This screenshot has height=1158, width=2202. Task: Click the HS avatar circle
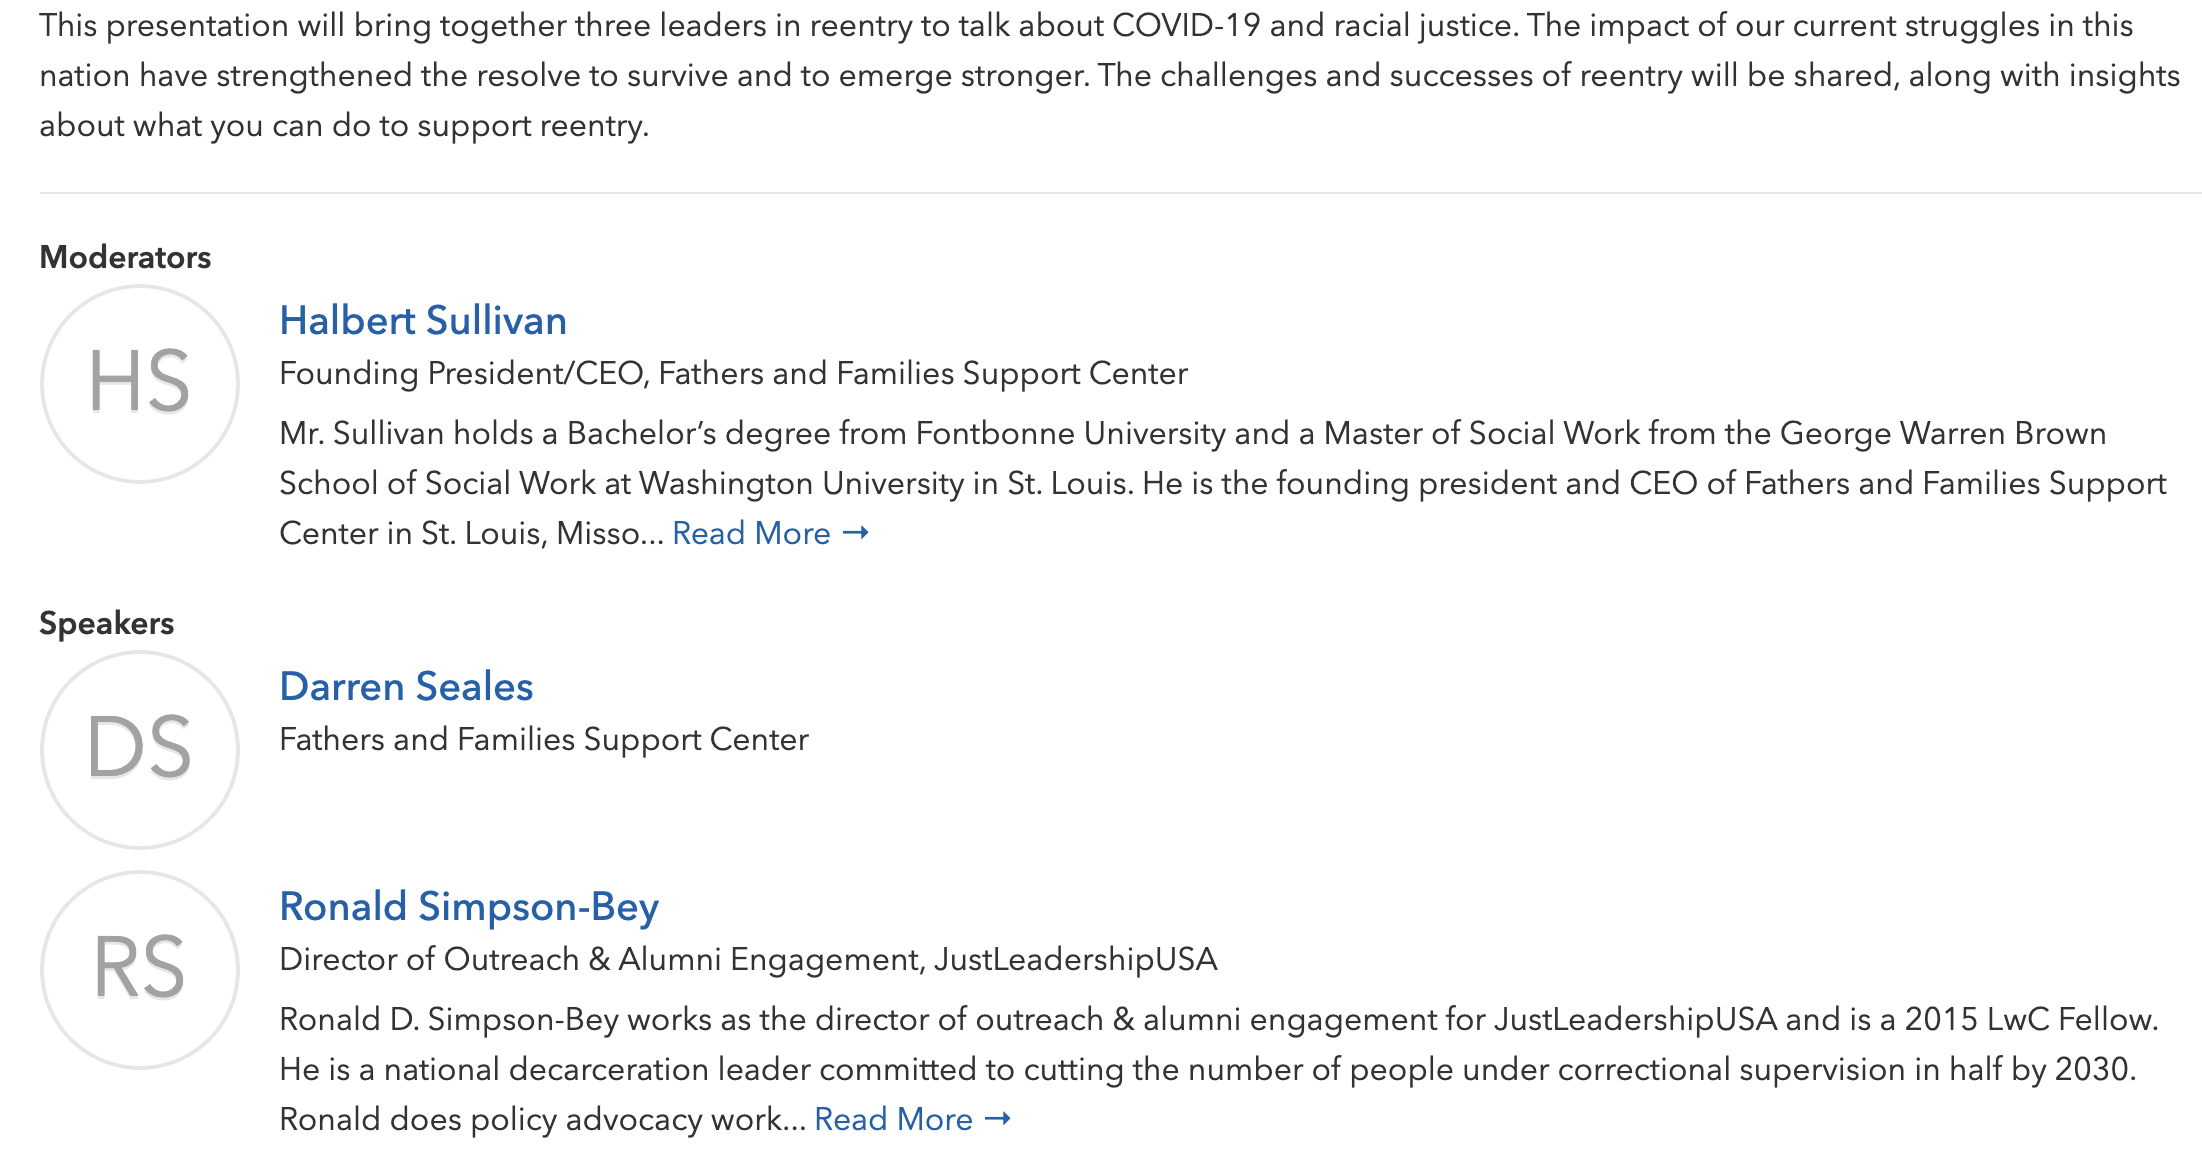tap(140, 384)
